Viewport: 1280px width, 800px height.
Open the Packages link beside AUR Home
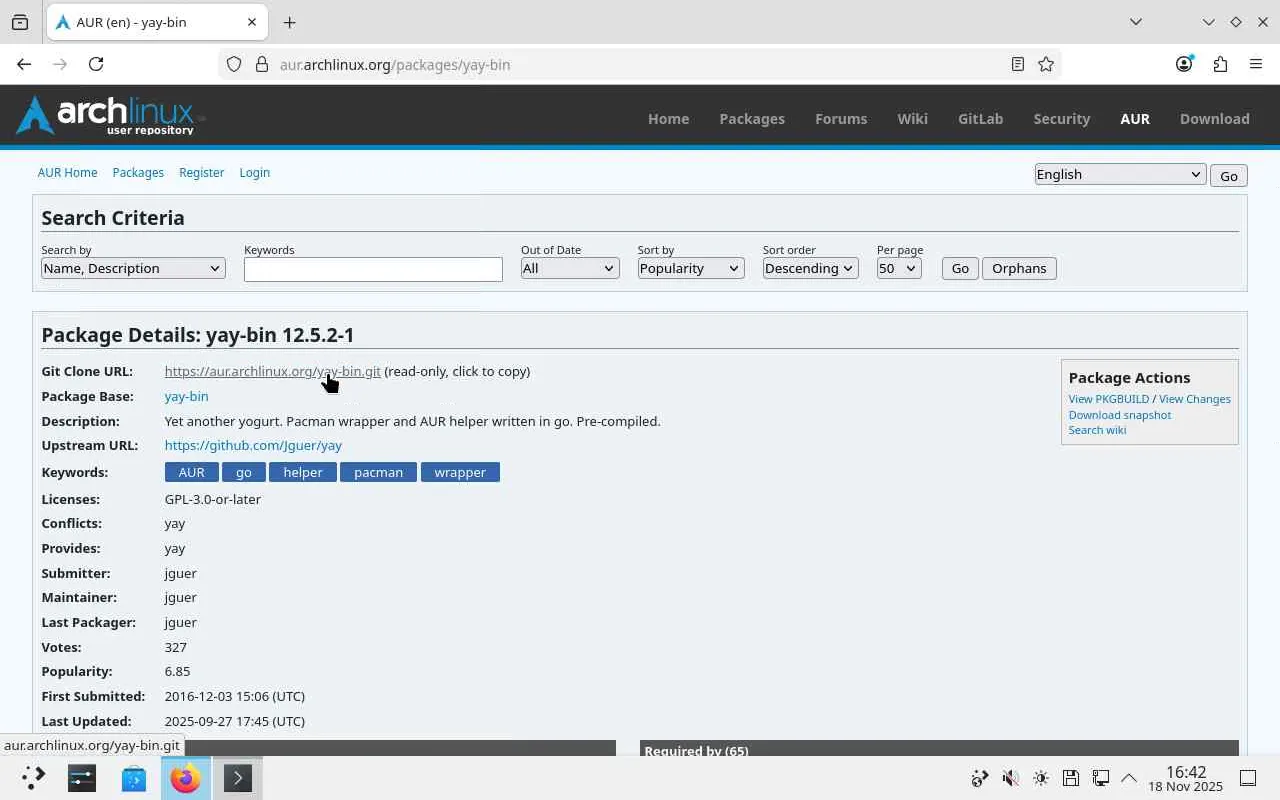138,172
